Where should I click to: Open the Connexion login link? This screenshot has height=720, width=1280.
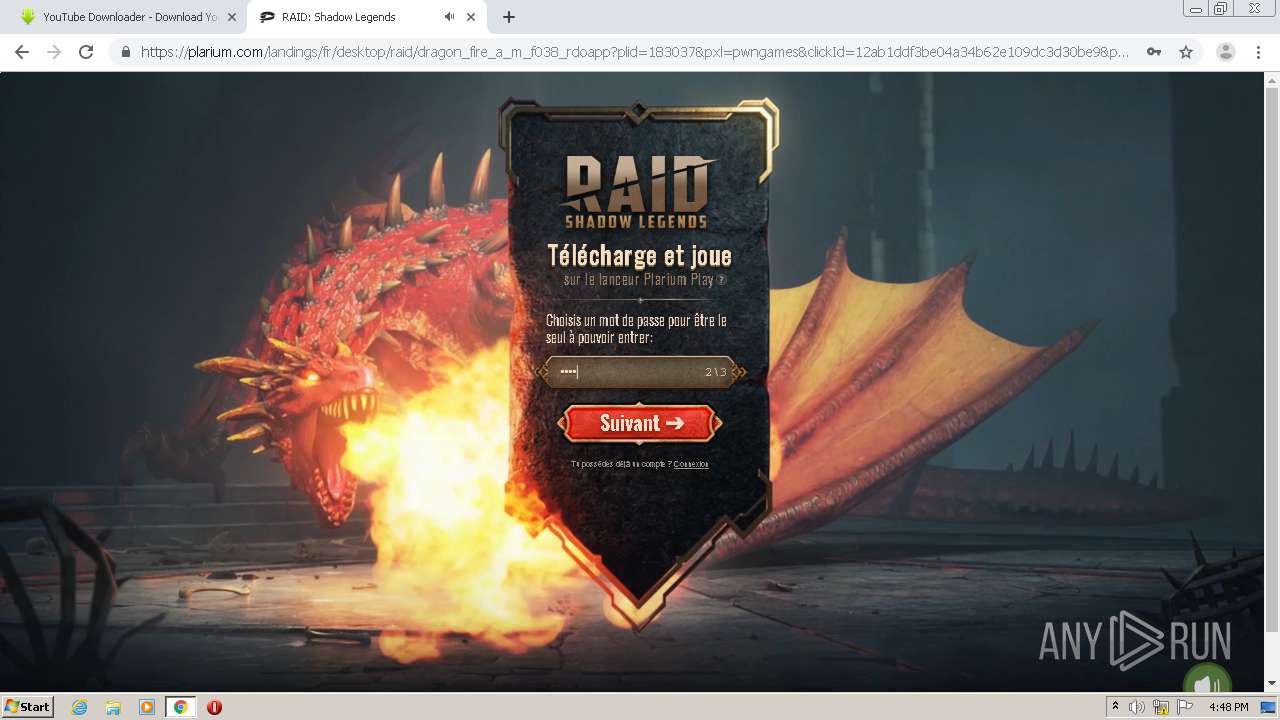pos(691,464)
